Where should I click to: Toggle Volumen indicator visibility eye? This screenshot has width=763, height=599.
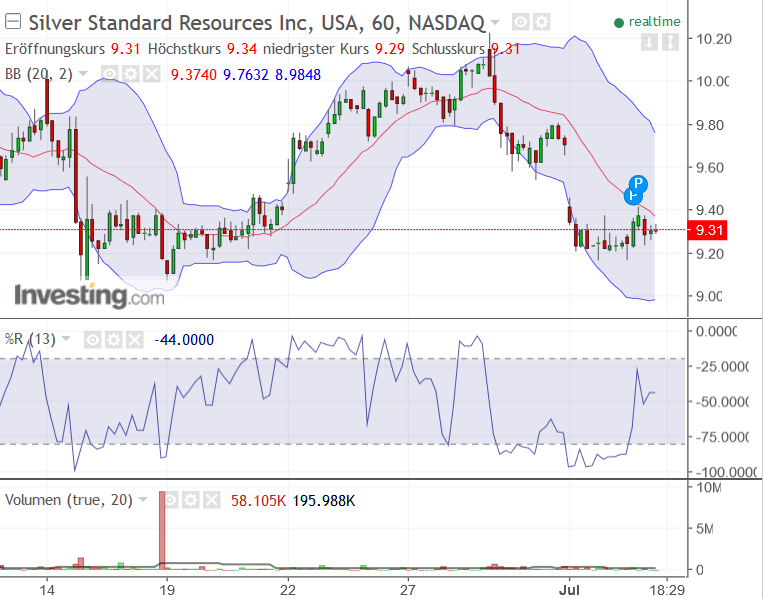pos(170,500)
